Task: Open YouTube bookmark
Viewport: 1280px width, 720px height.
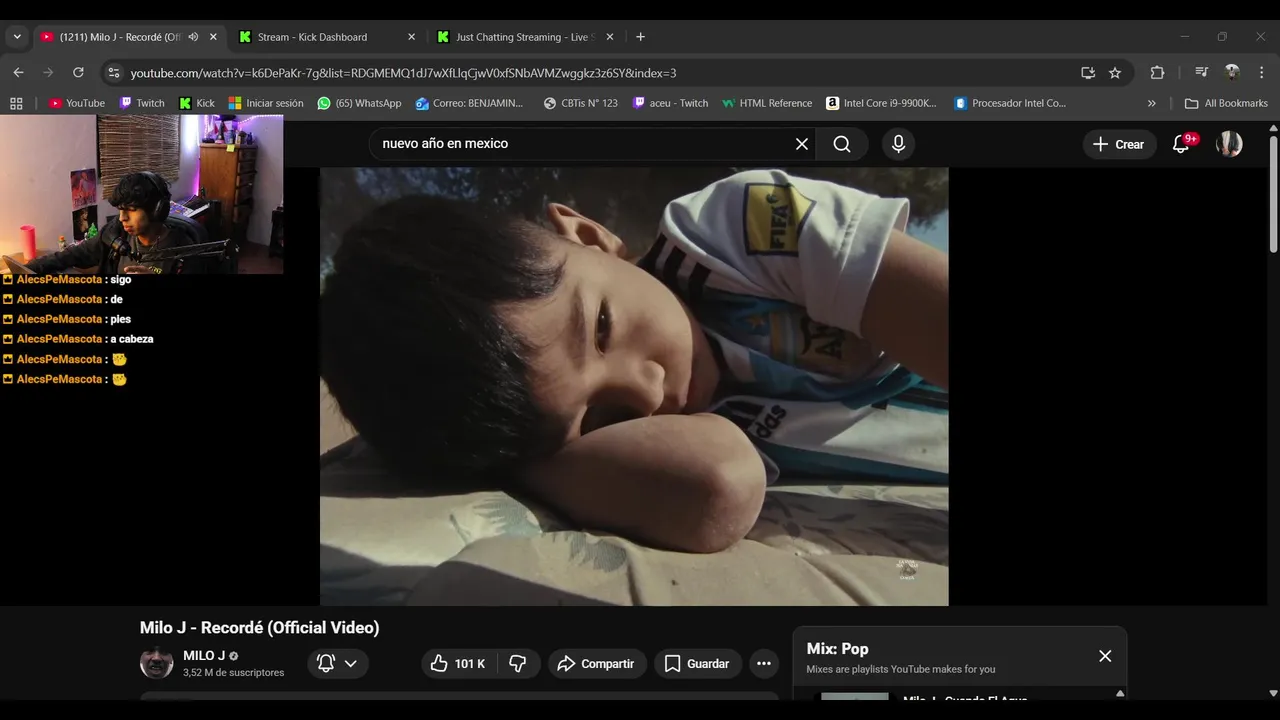Action: tap(77, 103)
